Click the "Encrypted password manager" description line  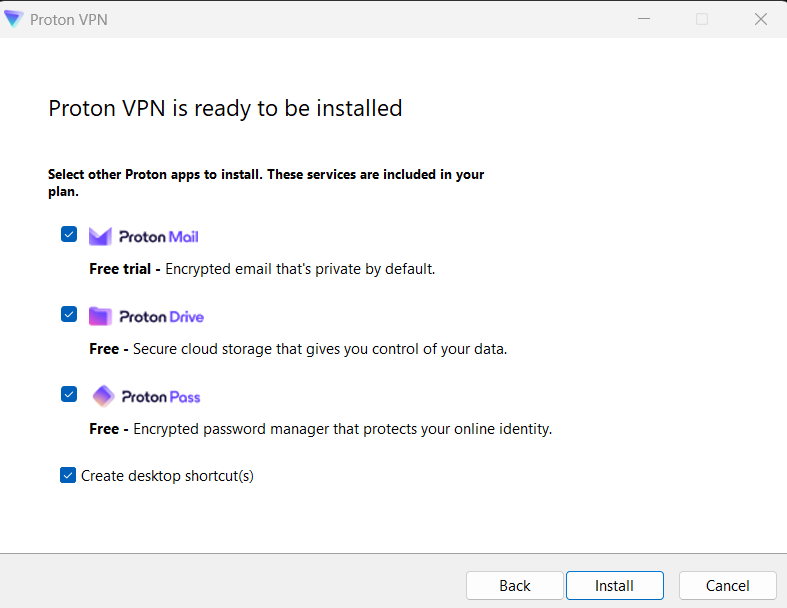320,429
